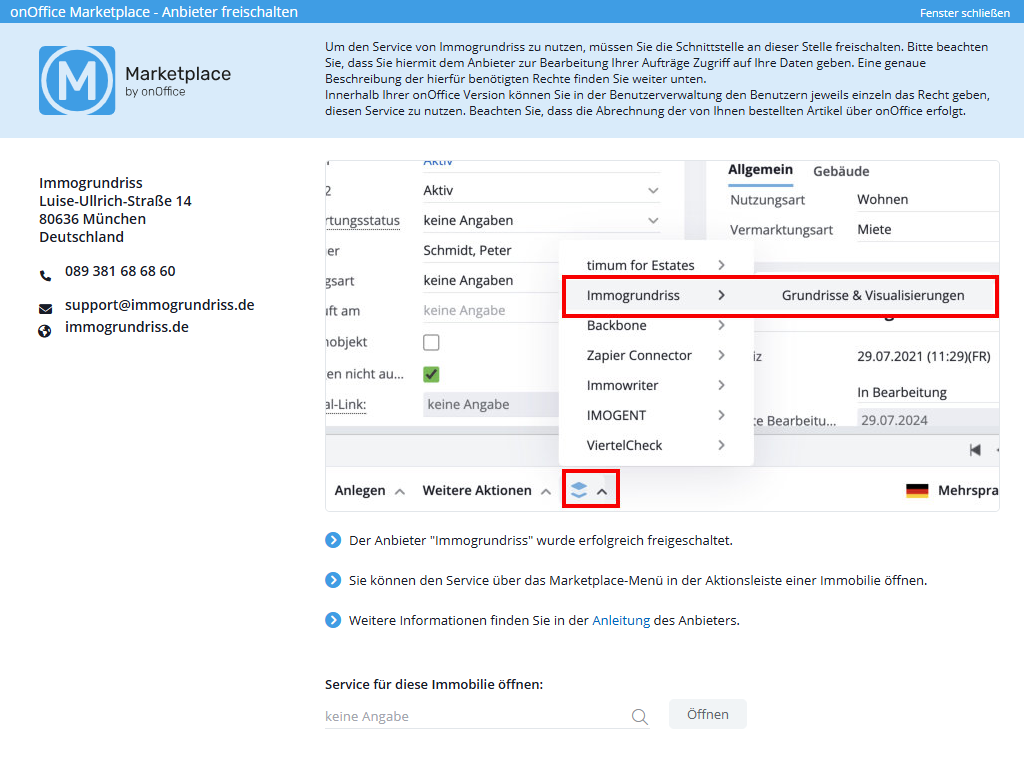This screenshot has width=1024, height=767.
Task: Select 'ViertelCheck' menu entry
Action: point(624,446)
